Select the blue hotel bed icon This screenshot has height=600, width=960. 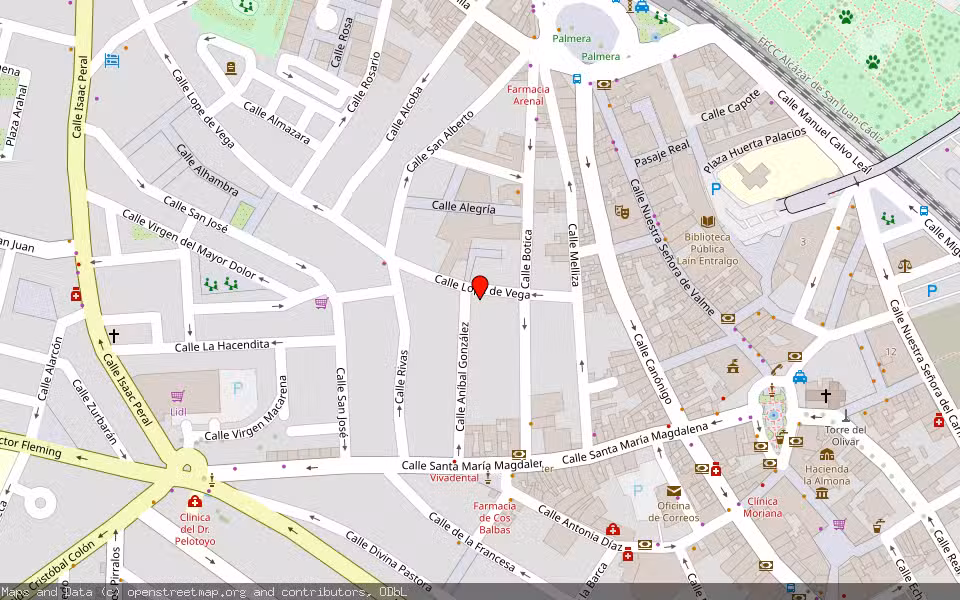111,61
